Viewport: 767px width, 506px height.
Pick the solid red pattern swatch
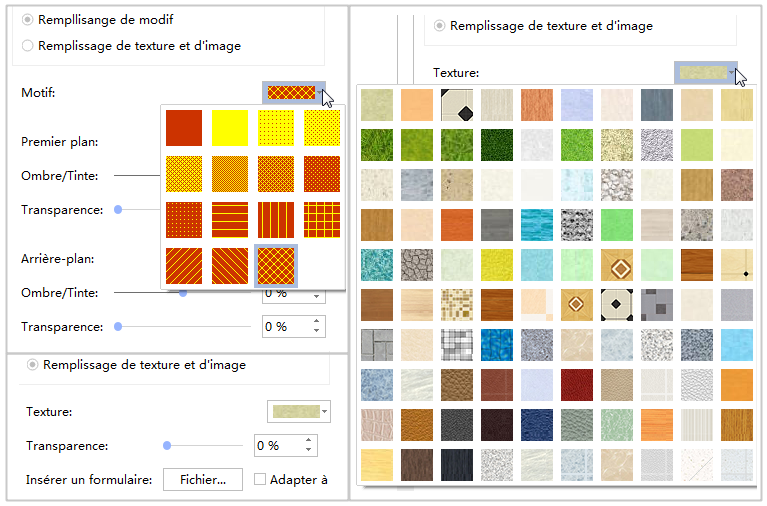pyautogui.click(x=184, y=127)
